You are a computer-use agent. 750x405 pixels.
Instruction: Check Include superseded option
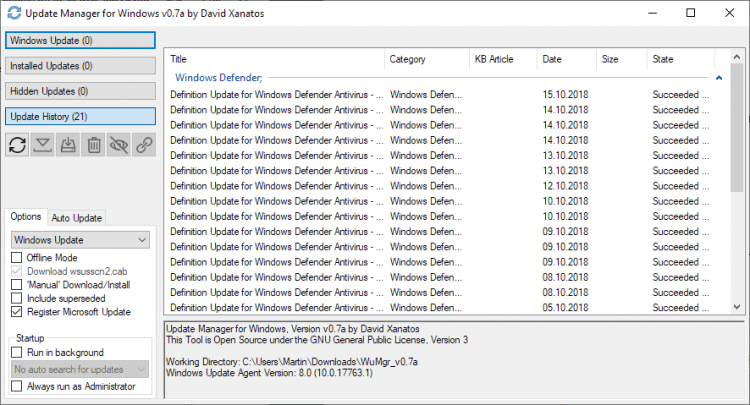(x=17, y=298)
